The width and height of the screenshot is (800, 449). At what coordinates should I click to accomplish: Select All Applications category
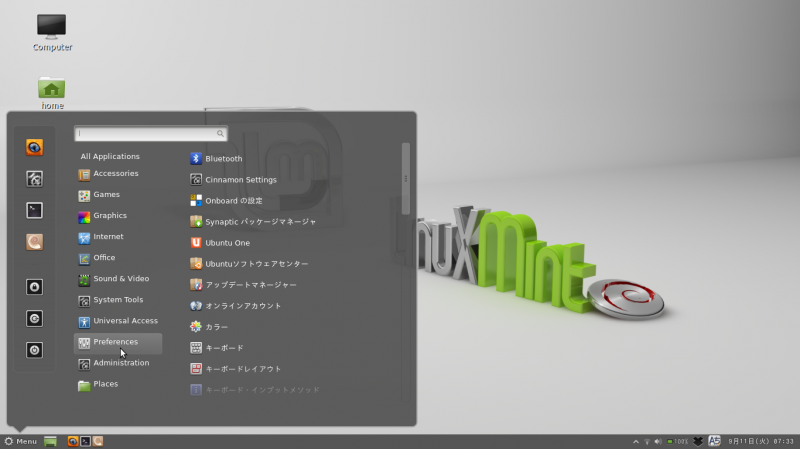tap(110, 156)
